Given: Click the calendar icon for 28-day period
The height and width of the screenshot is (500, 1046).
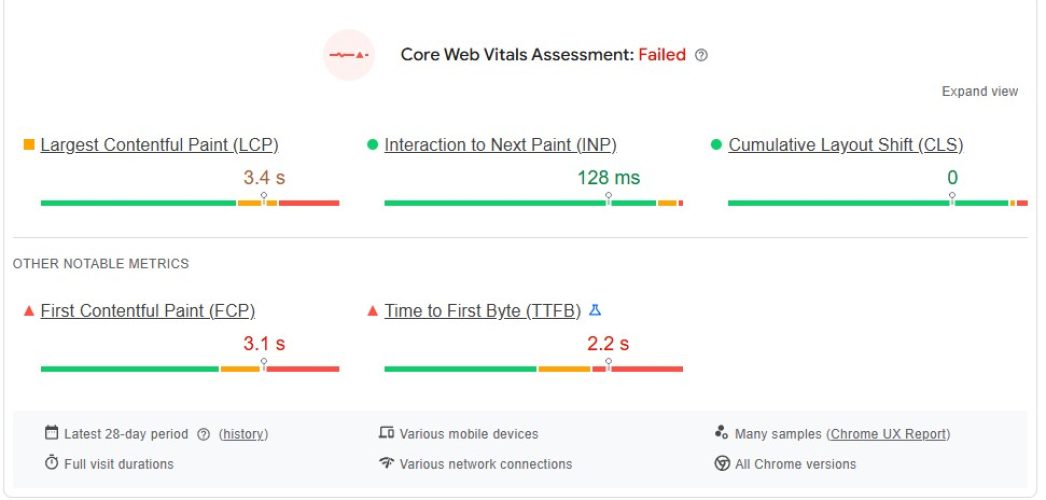Looking at the screenshot, I should tap(52, 433).
